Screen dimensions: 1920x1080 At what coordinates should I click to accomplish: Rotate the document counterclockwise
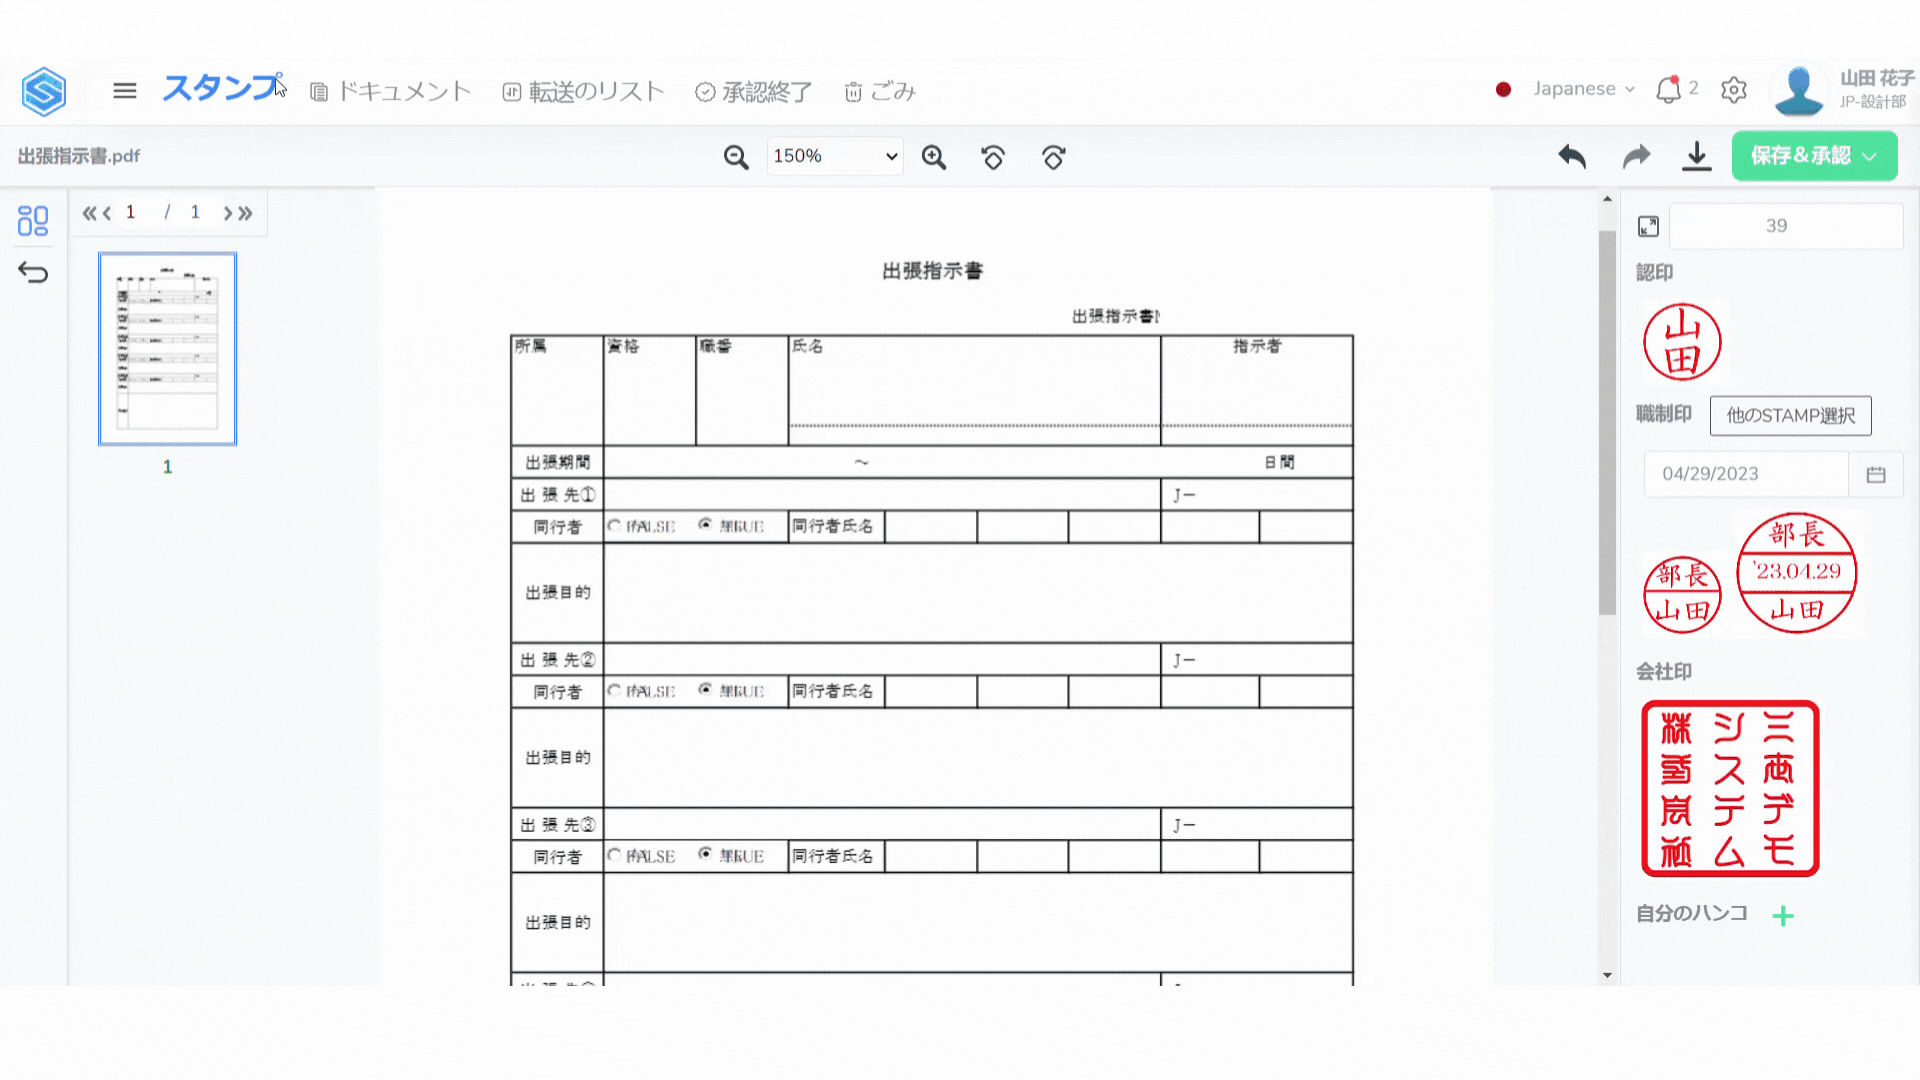click(993, 157)
